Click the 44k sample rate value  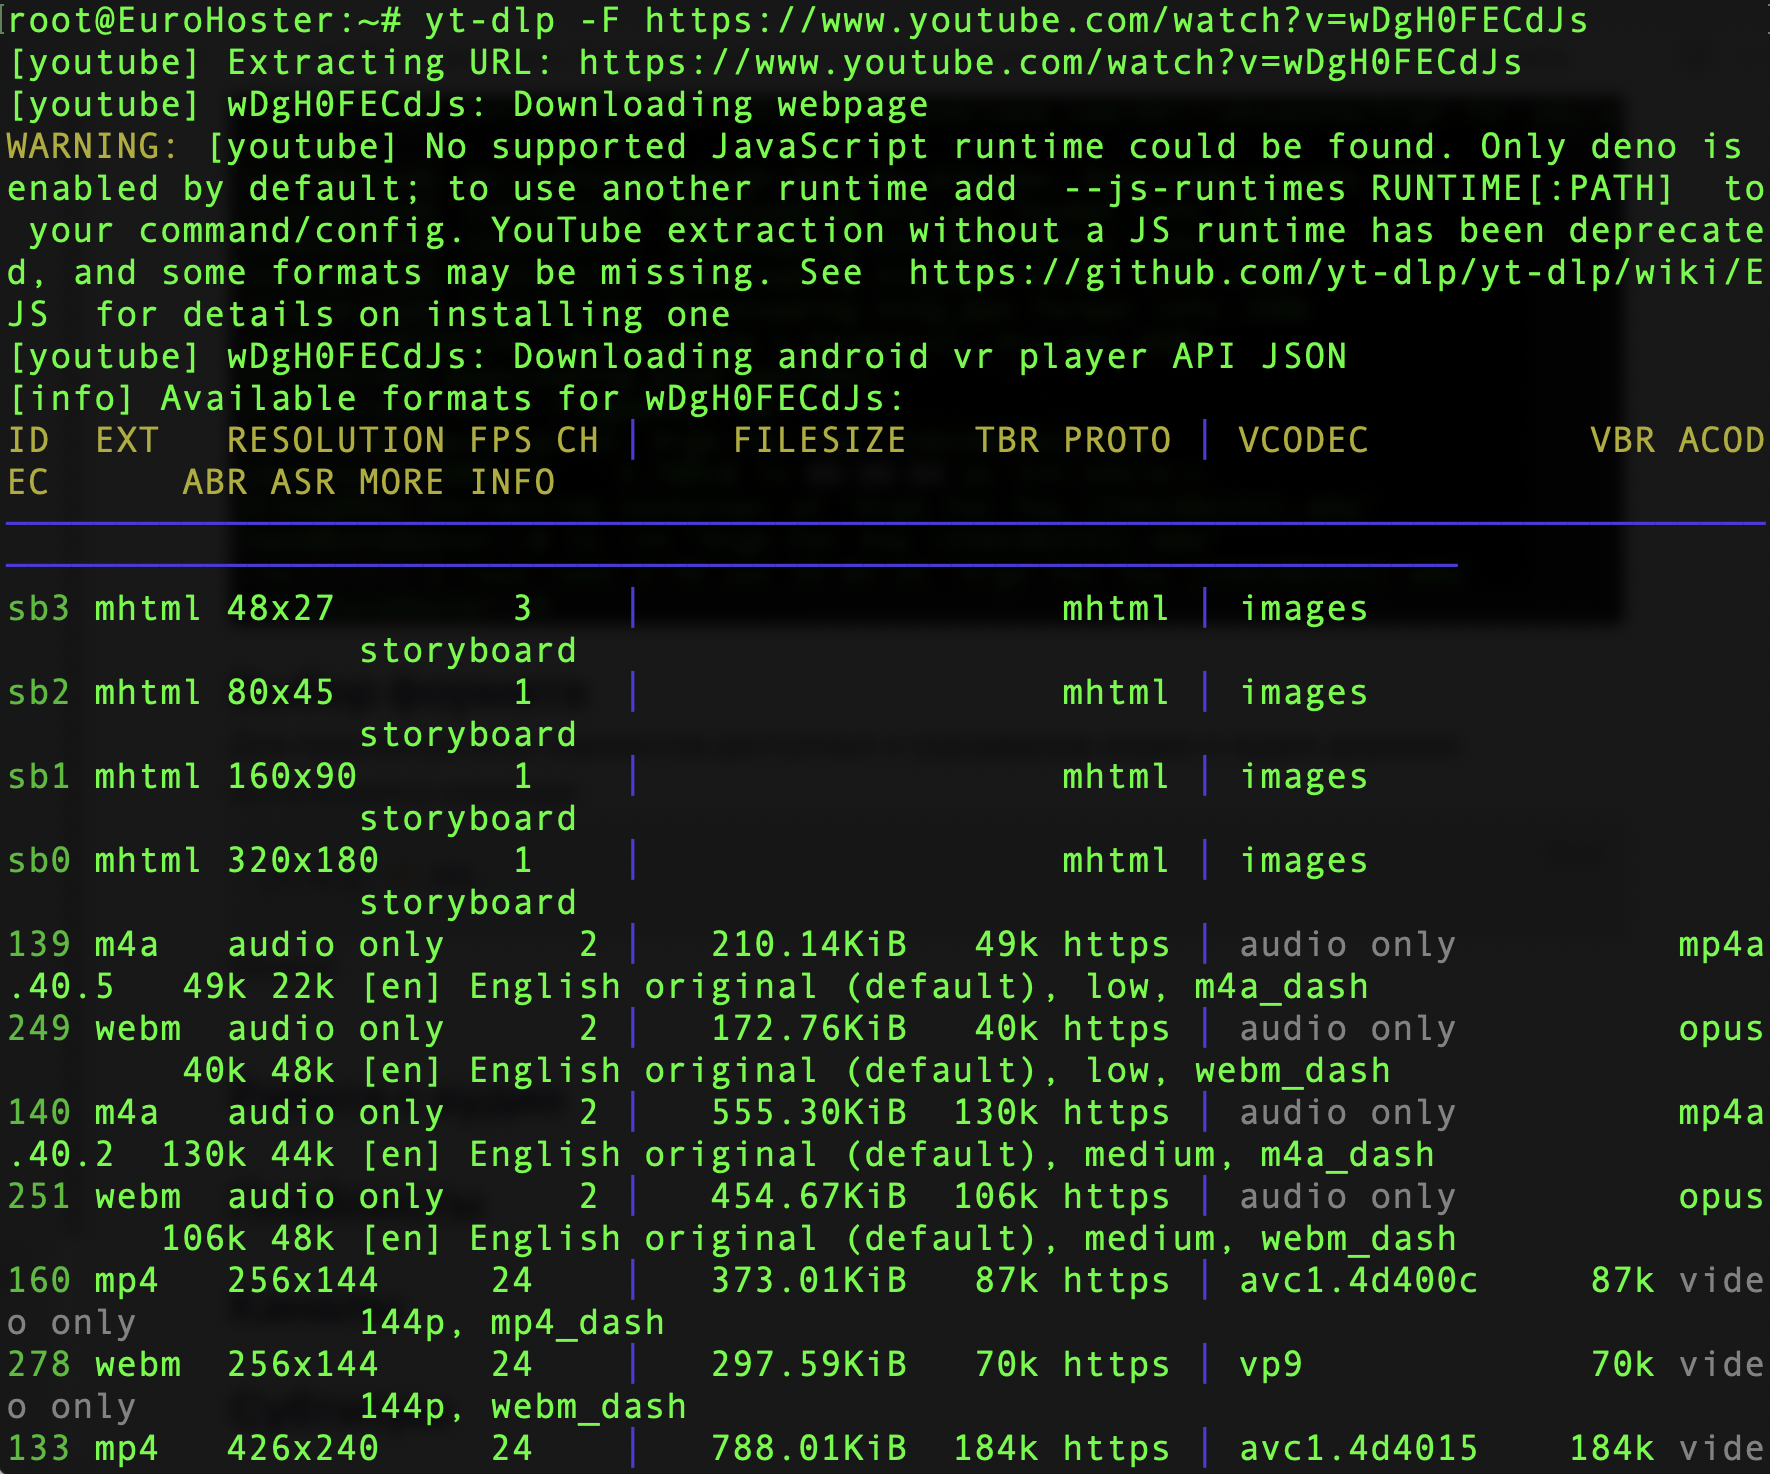303,1154
